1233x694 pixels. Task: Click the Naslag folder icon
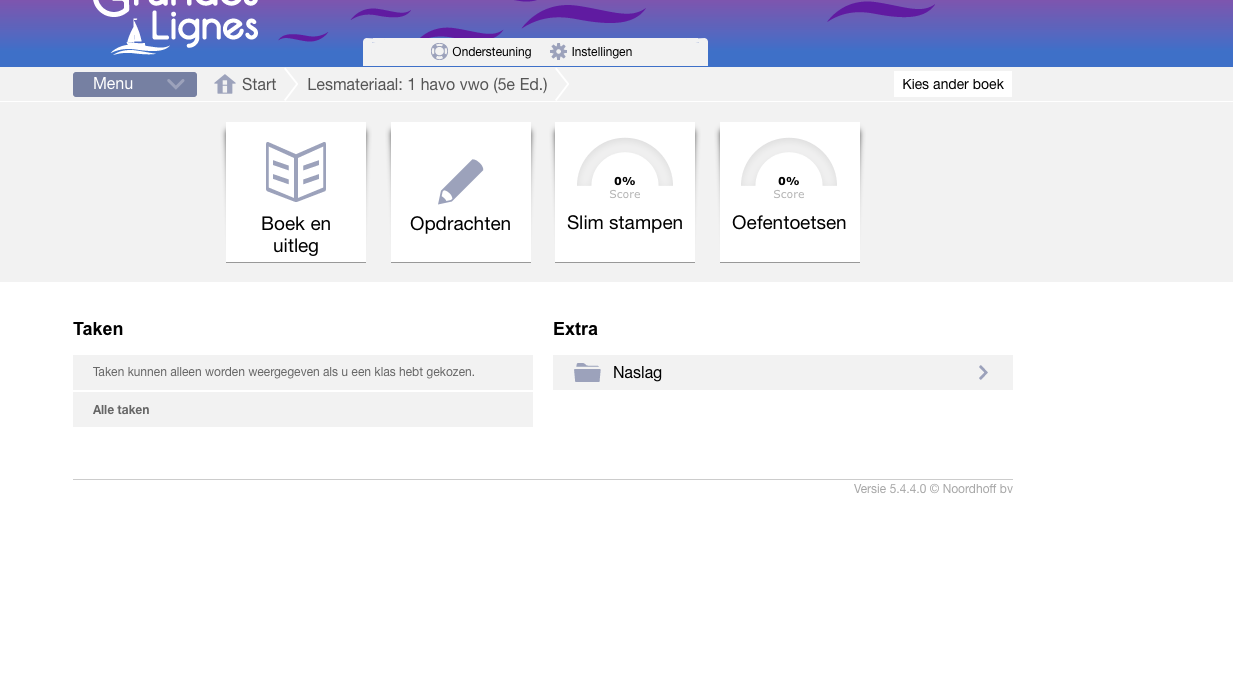click(587, 373)
